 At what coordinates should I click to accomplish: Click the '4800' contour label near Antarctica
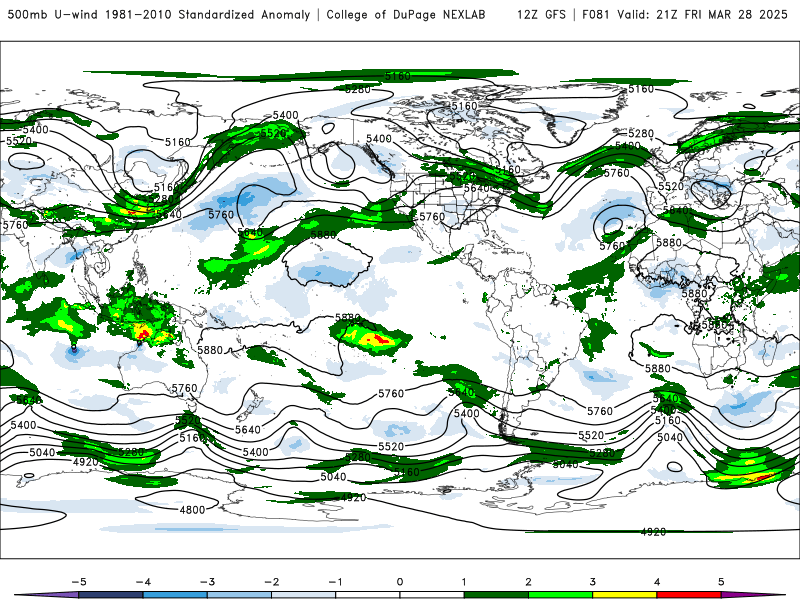click(192, 510)
